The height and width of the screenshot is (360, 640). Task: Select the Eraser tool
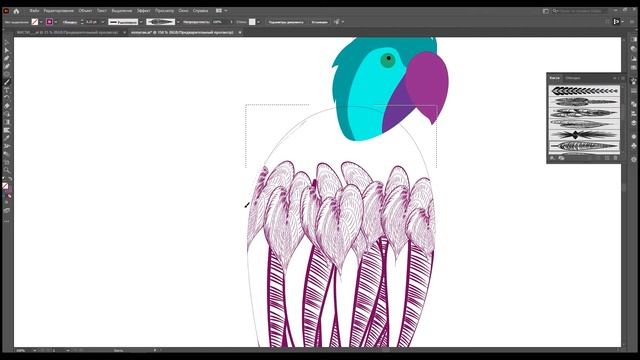point(7,106)
